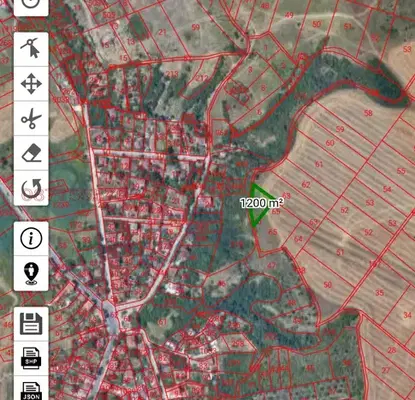Select parcel 58 in the field
The height and width of the screenshot is (400, 415).
pyautogui.click(x=368, y=113)
